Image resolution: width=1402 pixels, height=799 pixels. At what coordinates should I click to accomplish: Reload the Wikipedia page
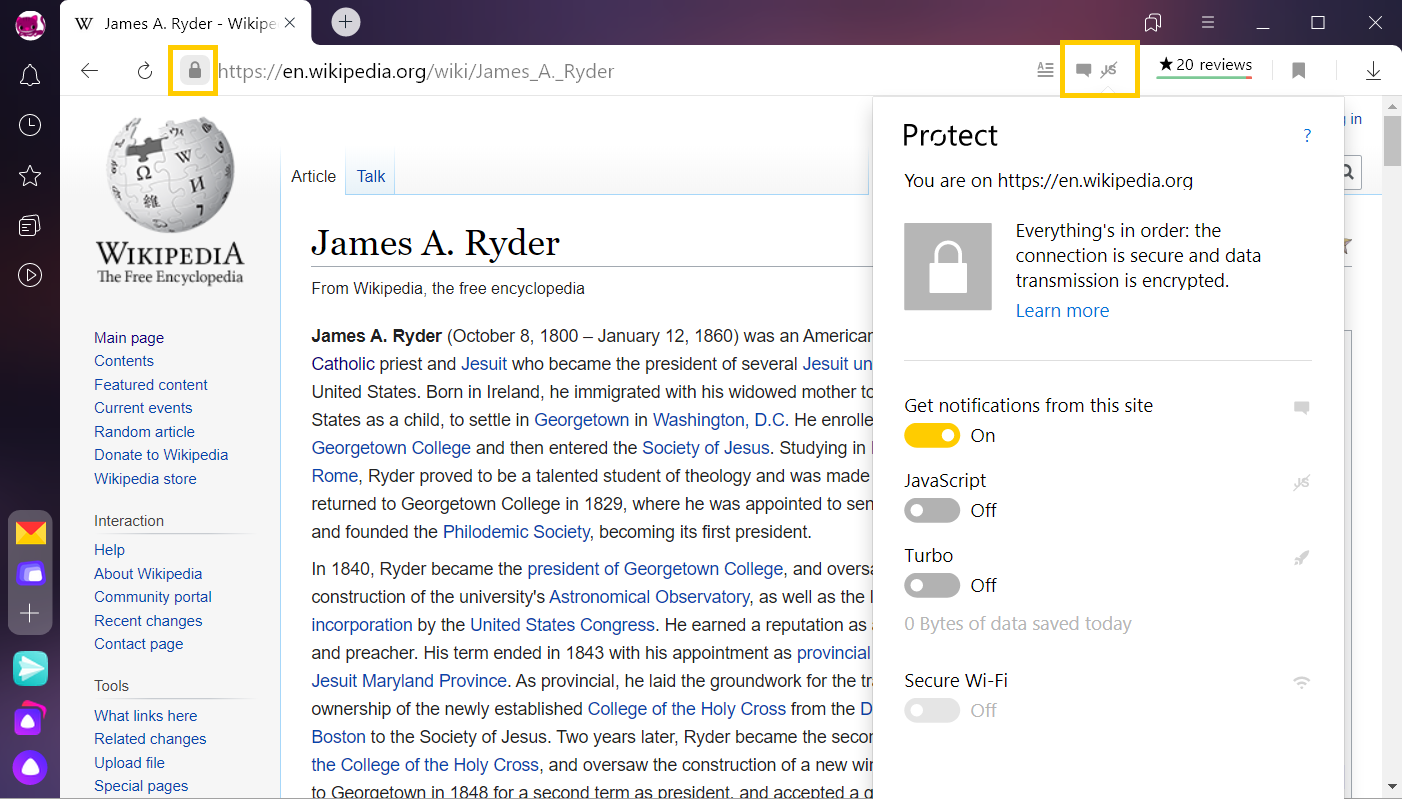[x=144, y=71]
